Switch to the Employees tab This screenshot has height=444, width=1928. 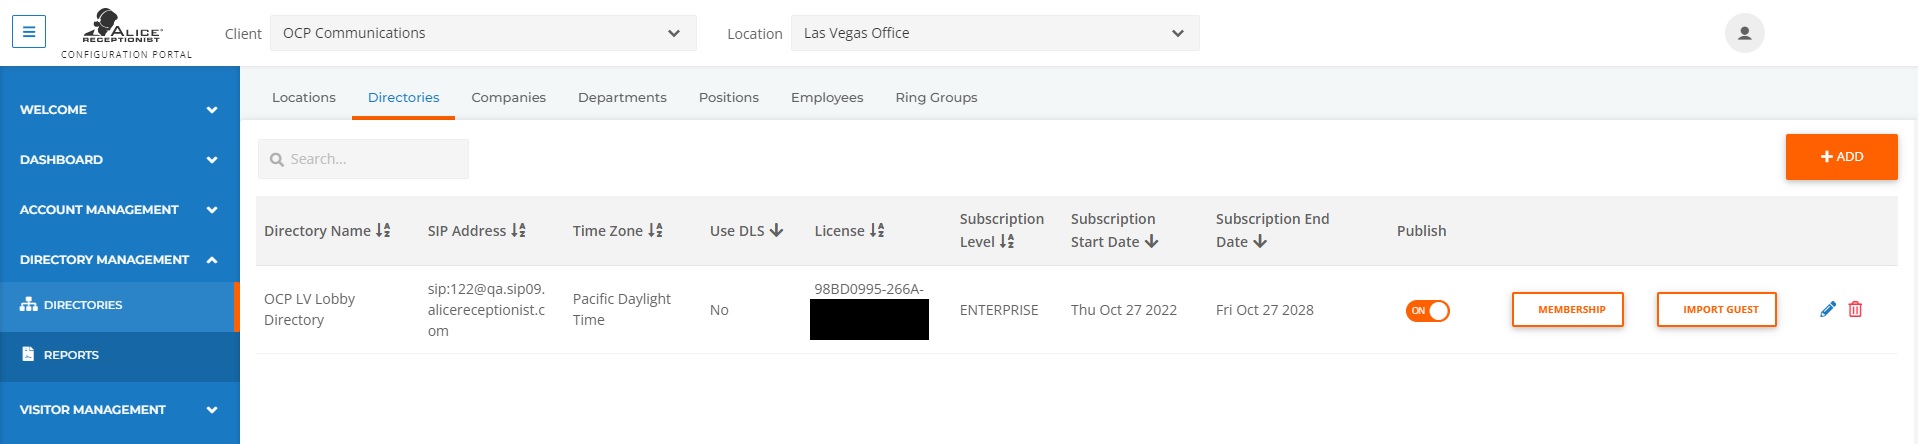tap(827, 97)
